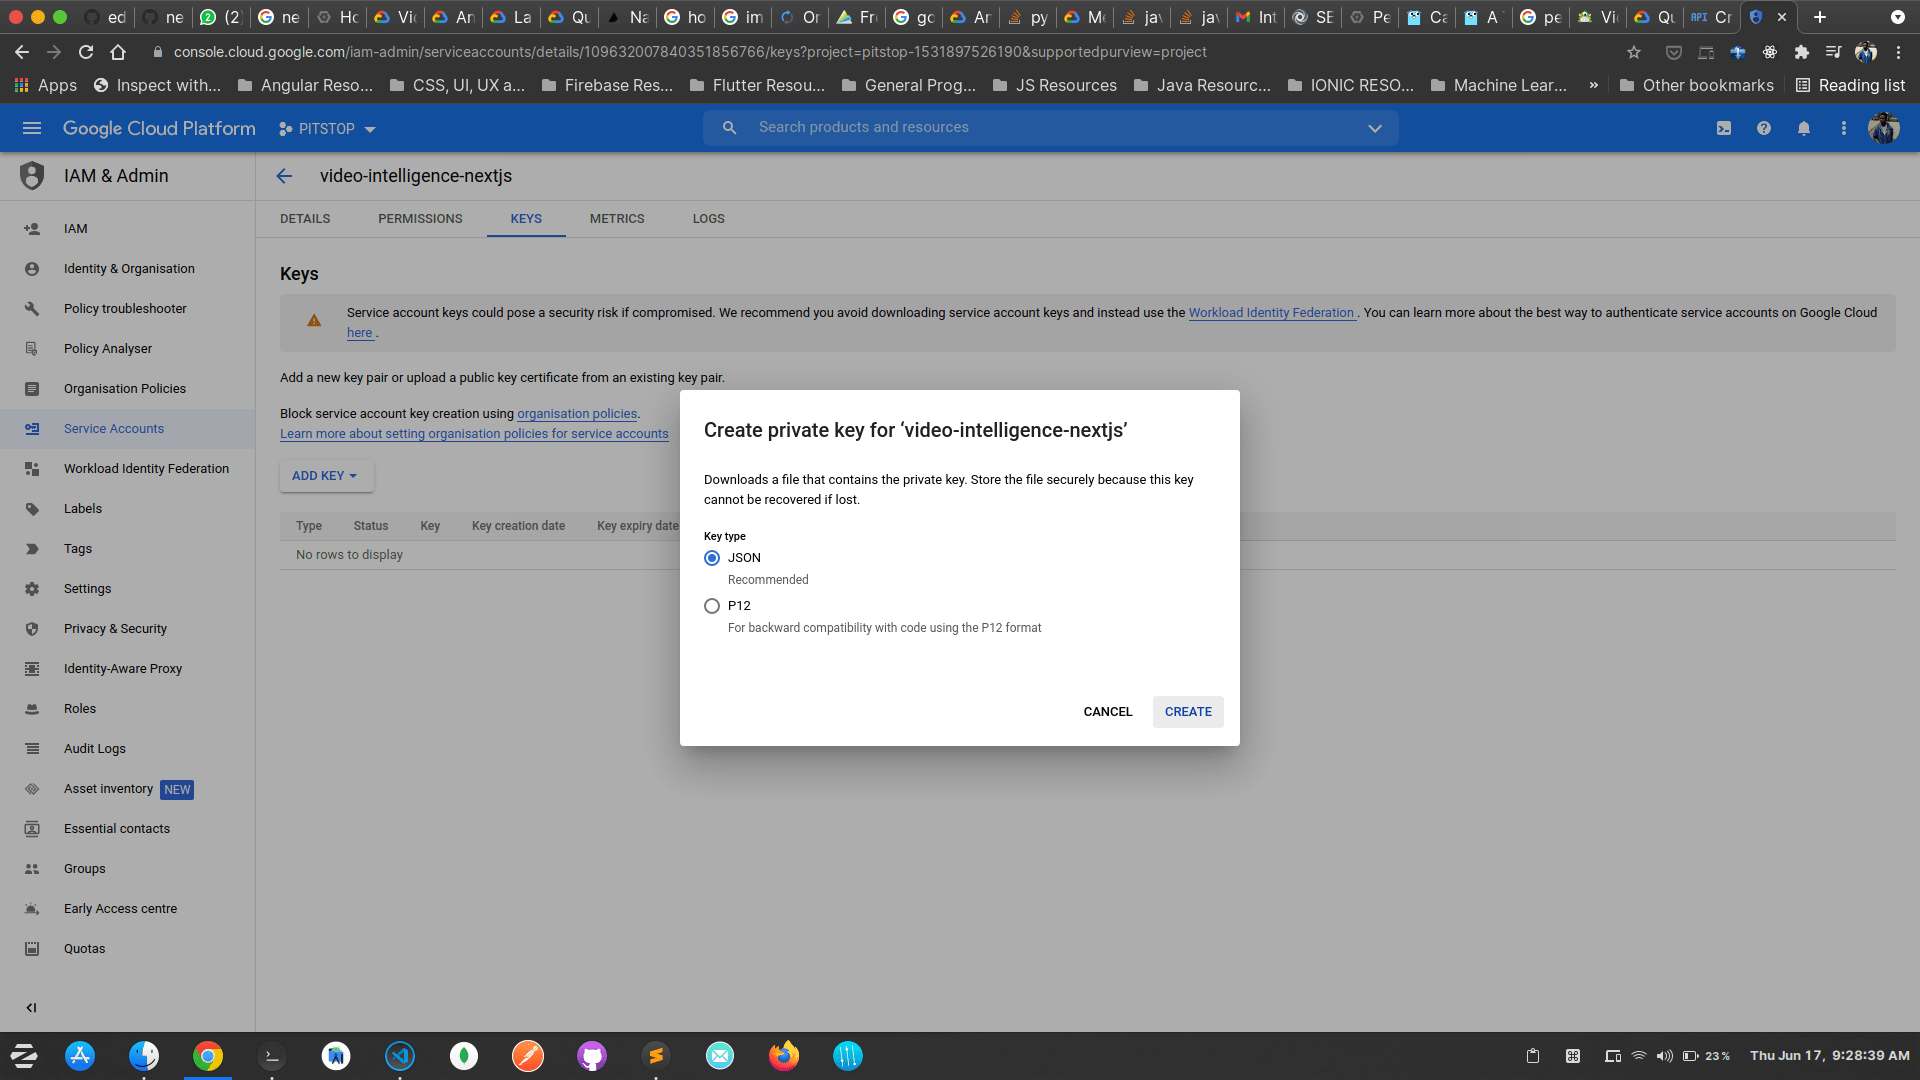This screenshot has height=1080, width=1920.
Task: Click the Workload Identity Federation icon
Action: coord(32,468)
